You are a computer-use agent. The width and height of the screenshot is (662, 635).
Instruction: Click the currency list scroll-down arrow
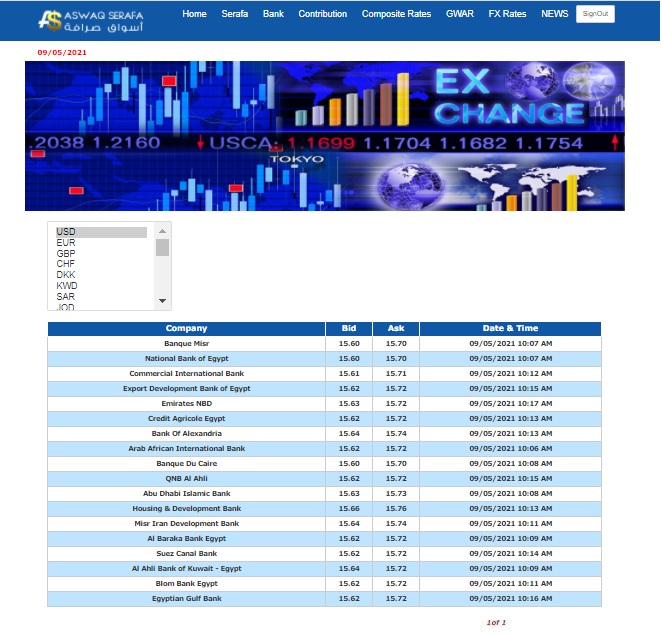[x=163, y=301]
